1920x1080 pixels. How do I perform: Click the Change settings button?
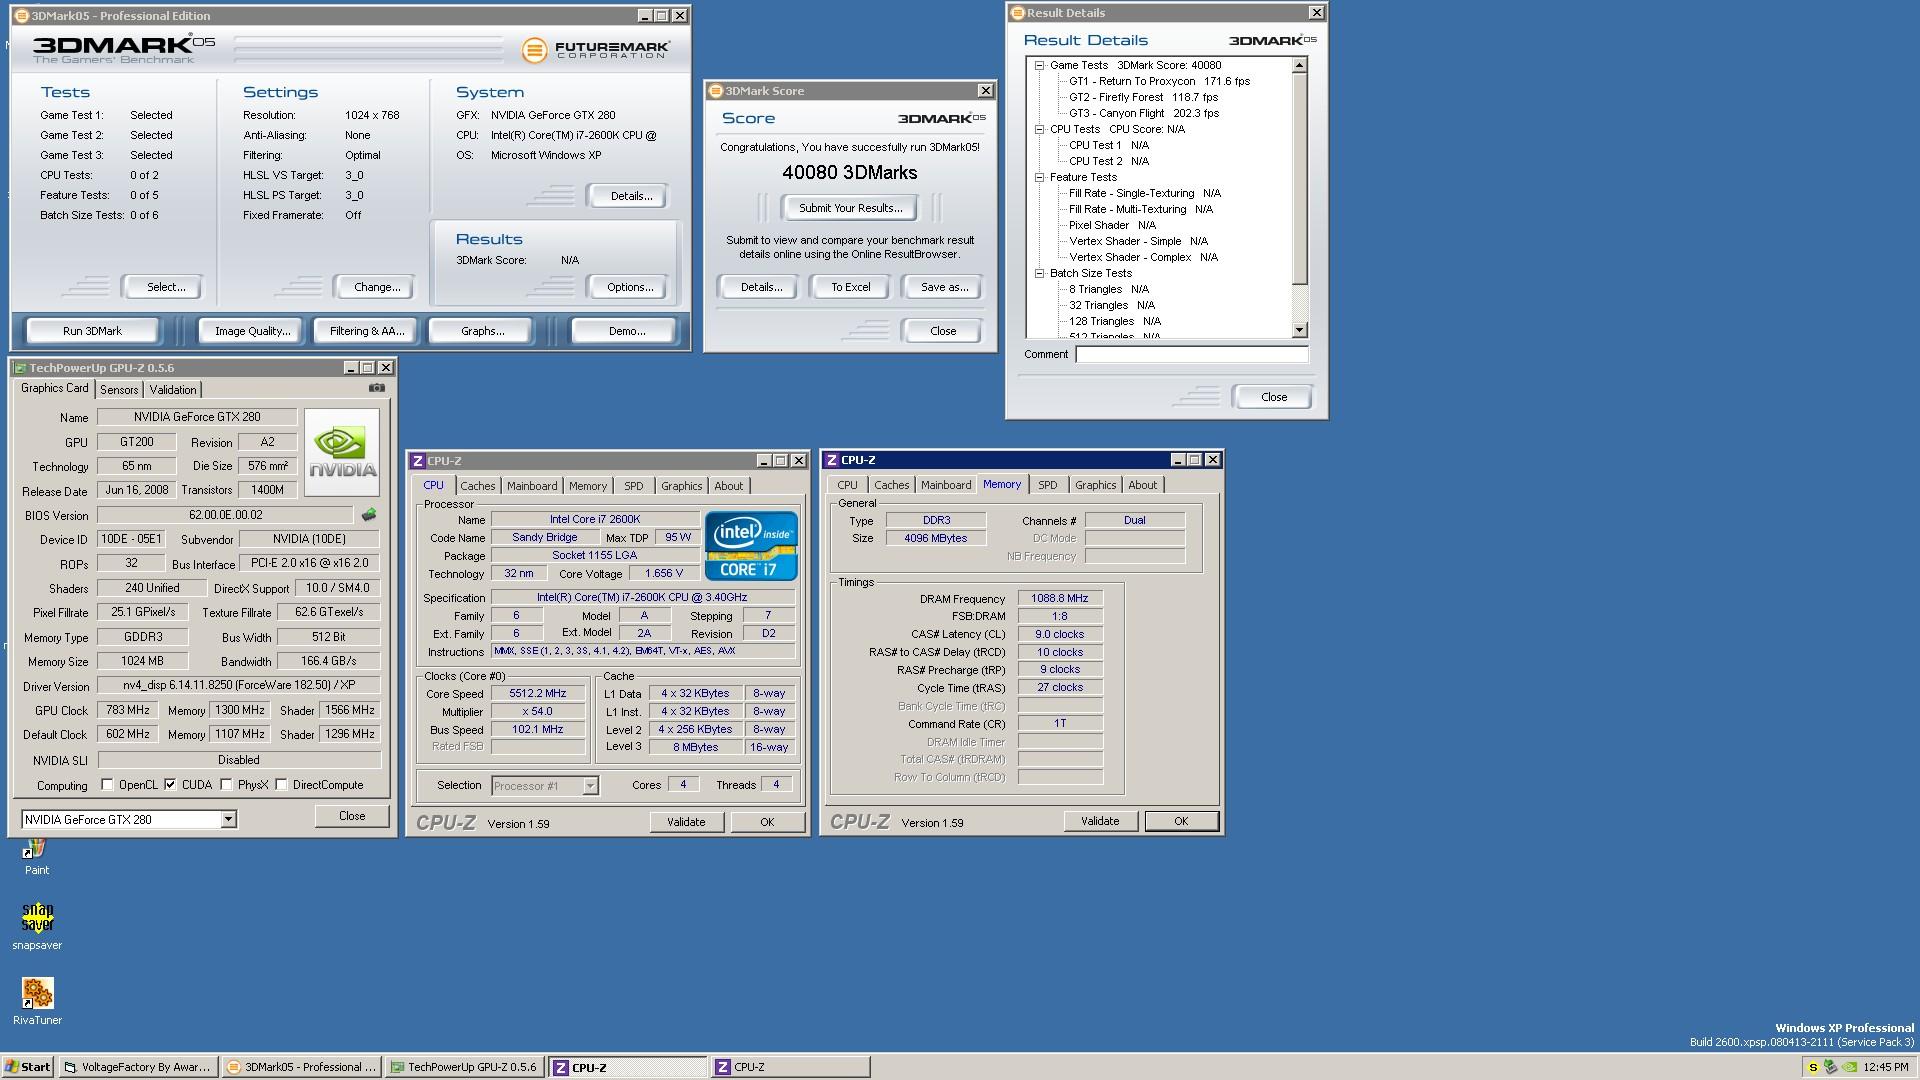(377, 287)
